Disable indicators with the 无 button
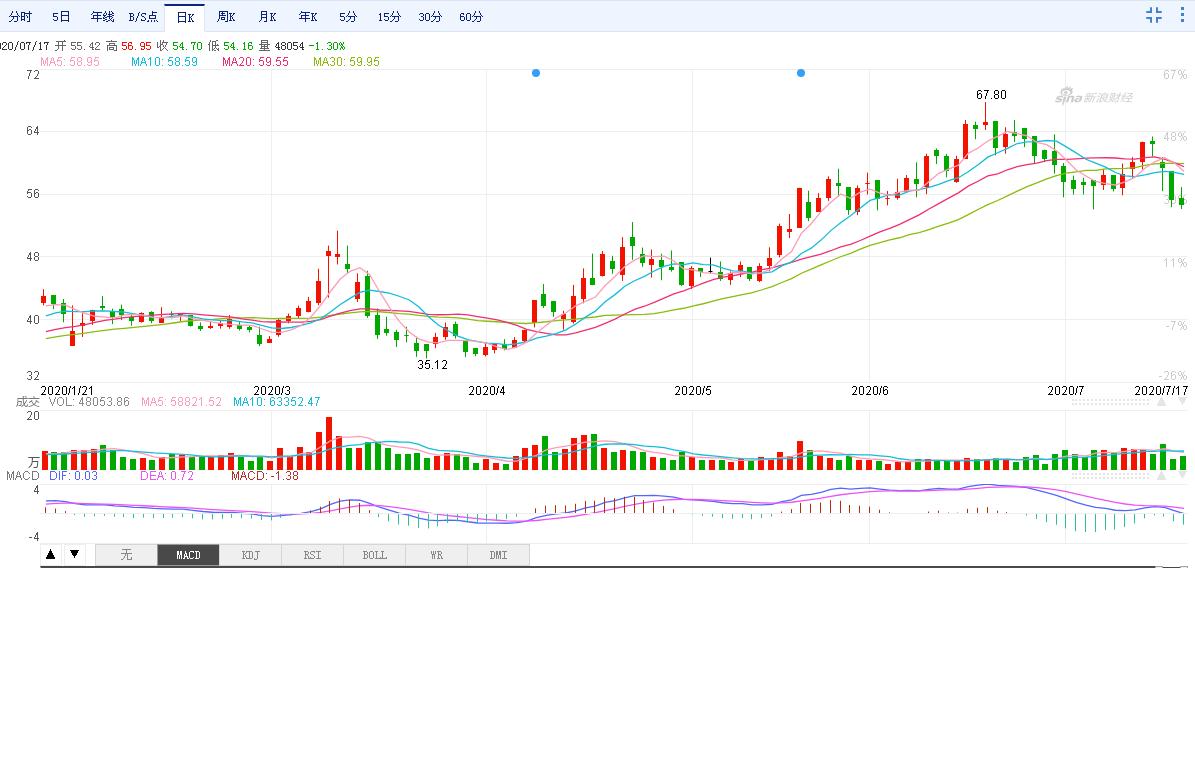 click(126, 555)
